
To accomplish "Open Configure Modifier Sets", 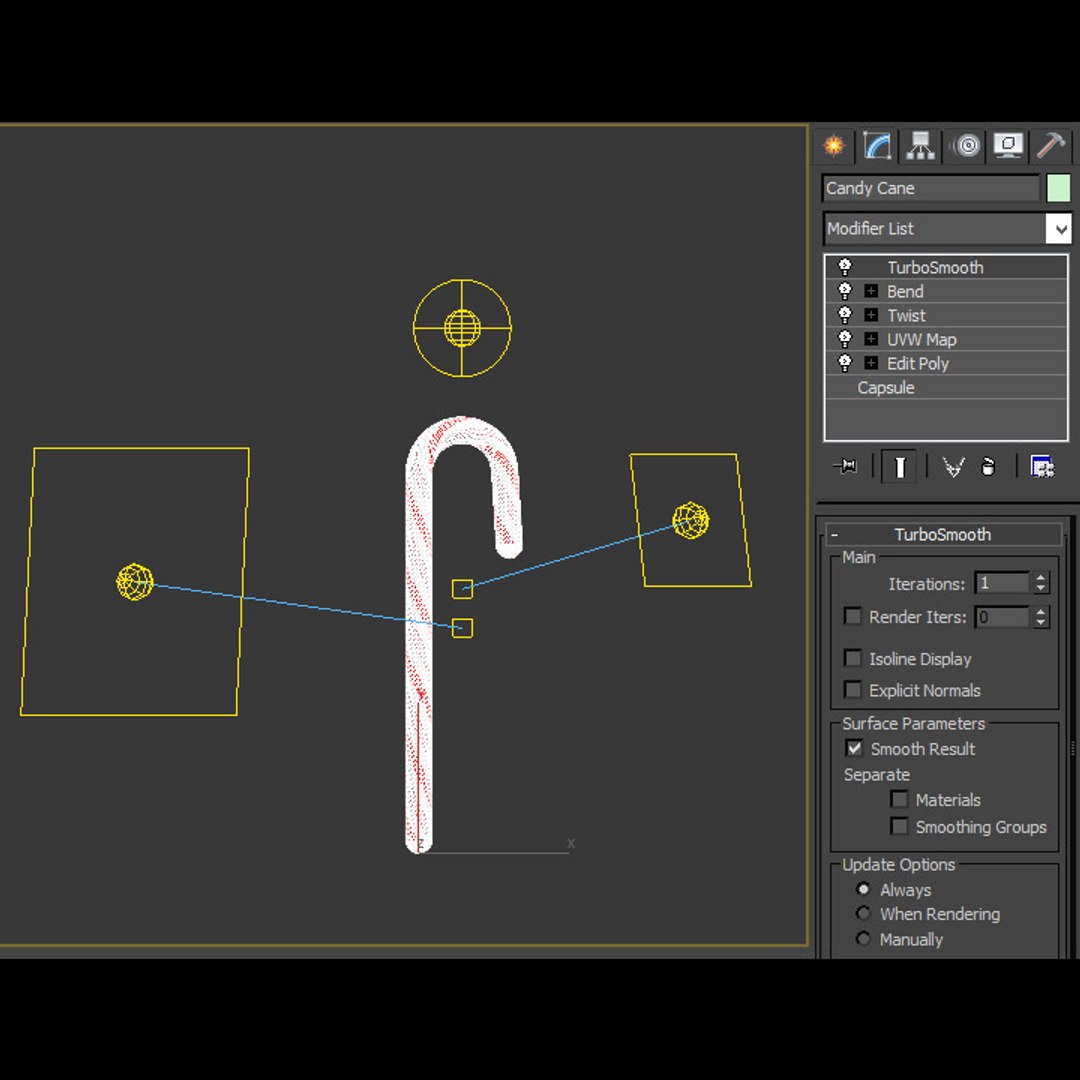I will coord(1042,467).
